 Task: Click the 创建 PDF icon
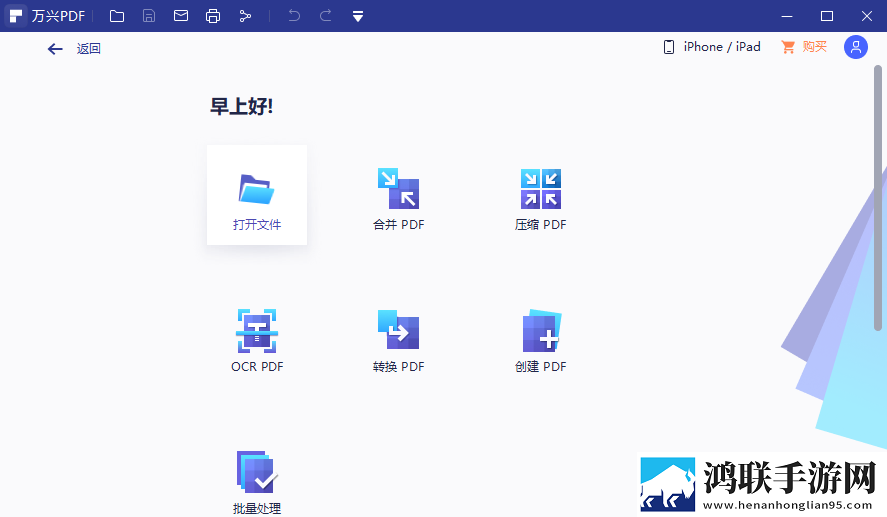pos(541,330)
